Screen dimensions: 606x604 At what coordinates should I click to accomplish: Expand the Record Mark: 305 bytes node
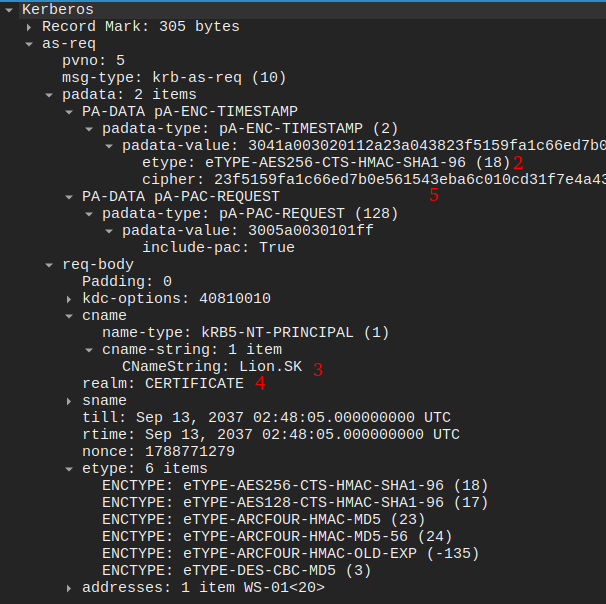pos(29,26)
